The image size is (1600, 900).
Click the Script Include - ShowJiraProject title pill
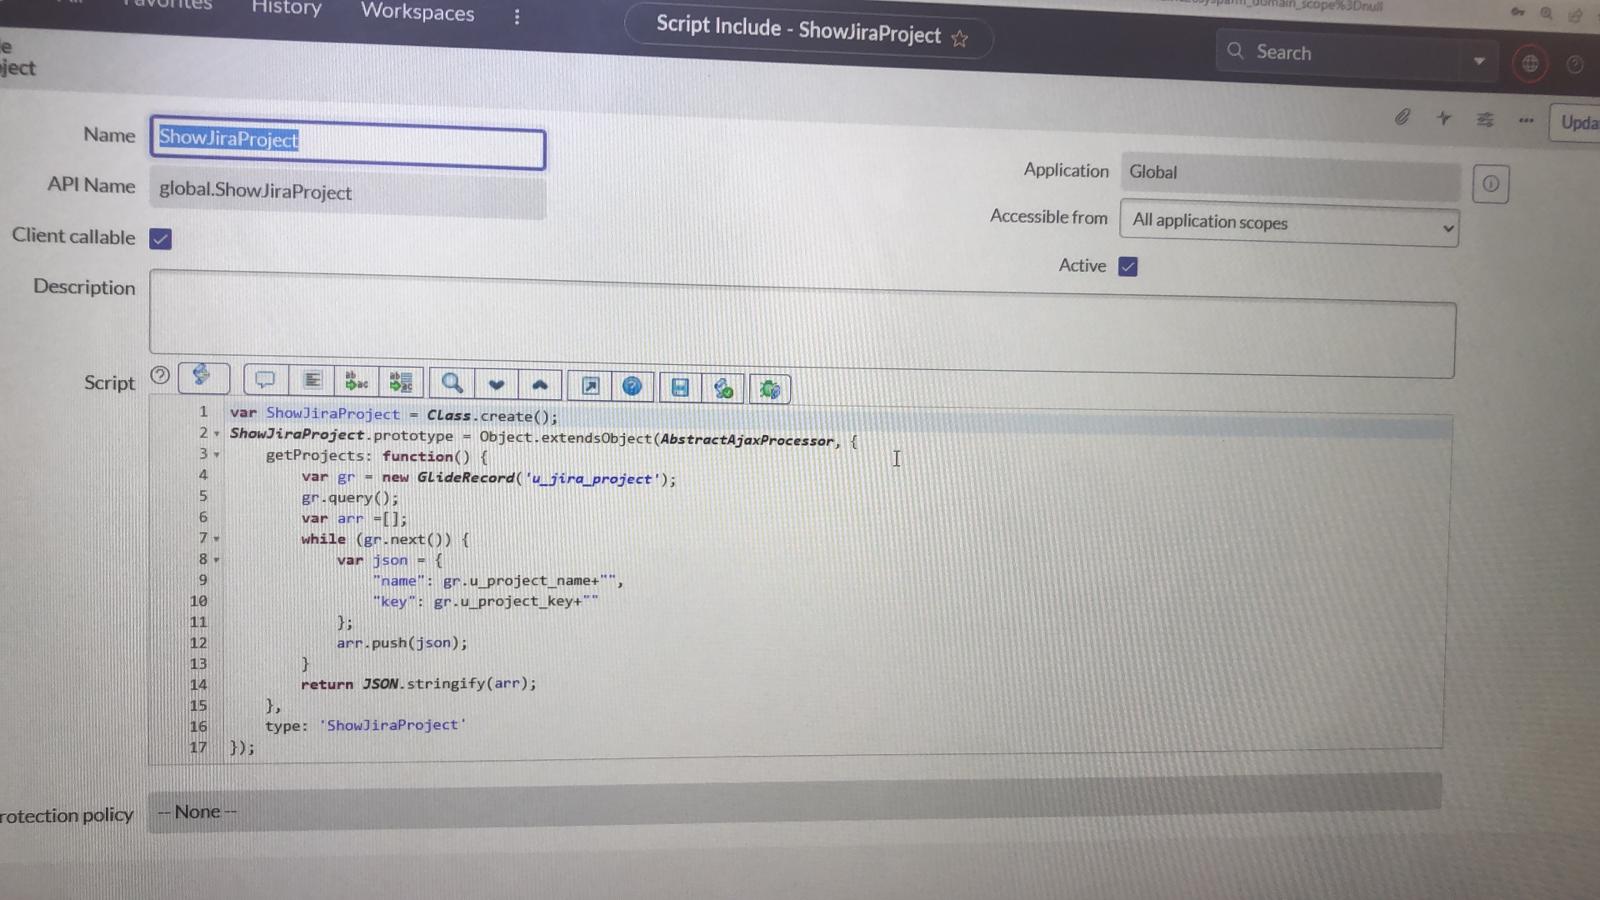coord(809,31)
